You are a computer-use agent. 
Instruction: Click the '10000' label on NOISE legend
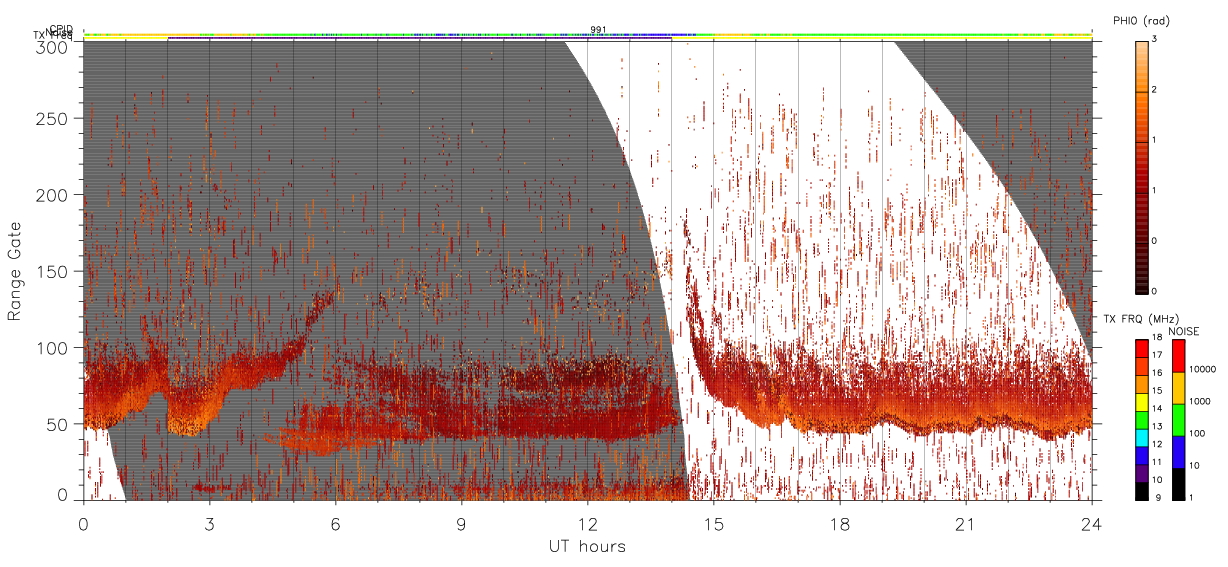[1203, 368]
